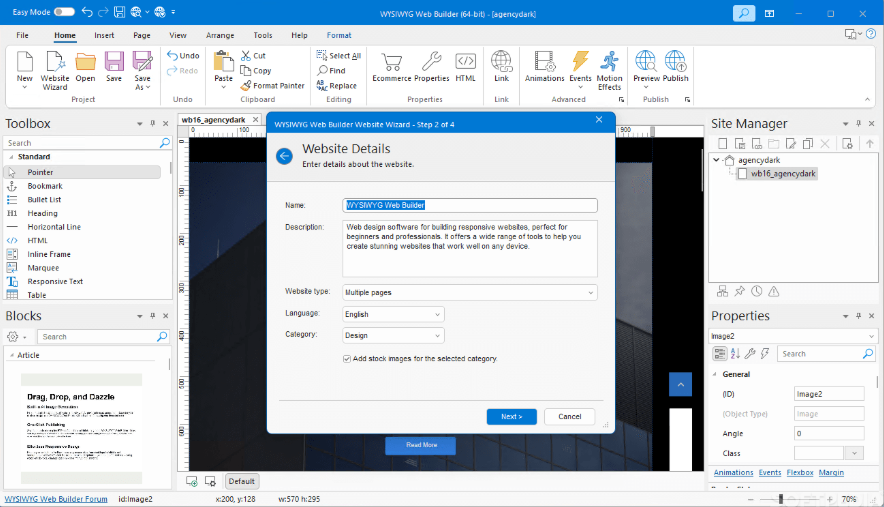Image resolution: width=884 pixels, height=507 pixels.
Task: Open the Ecommerce cart tool
Action: pyautogui.click(x=391, y=67)
